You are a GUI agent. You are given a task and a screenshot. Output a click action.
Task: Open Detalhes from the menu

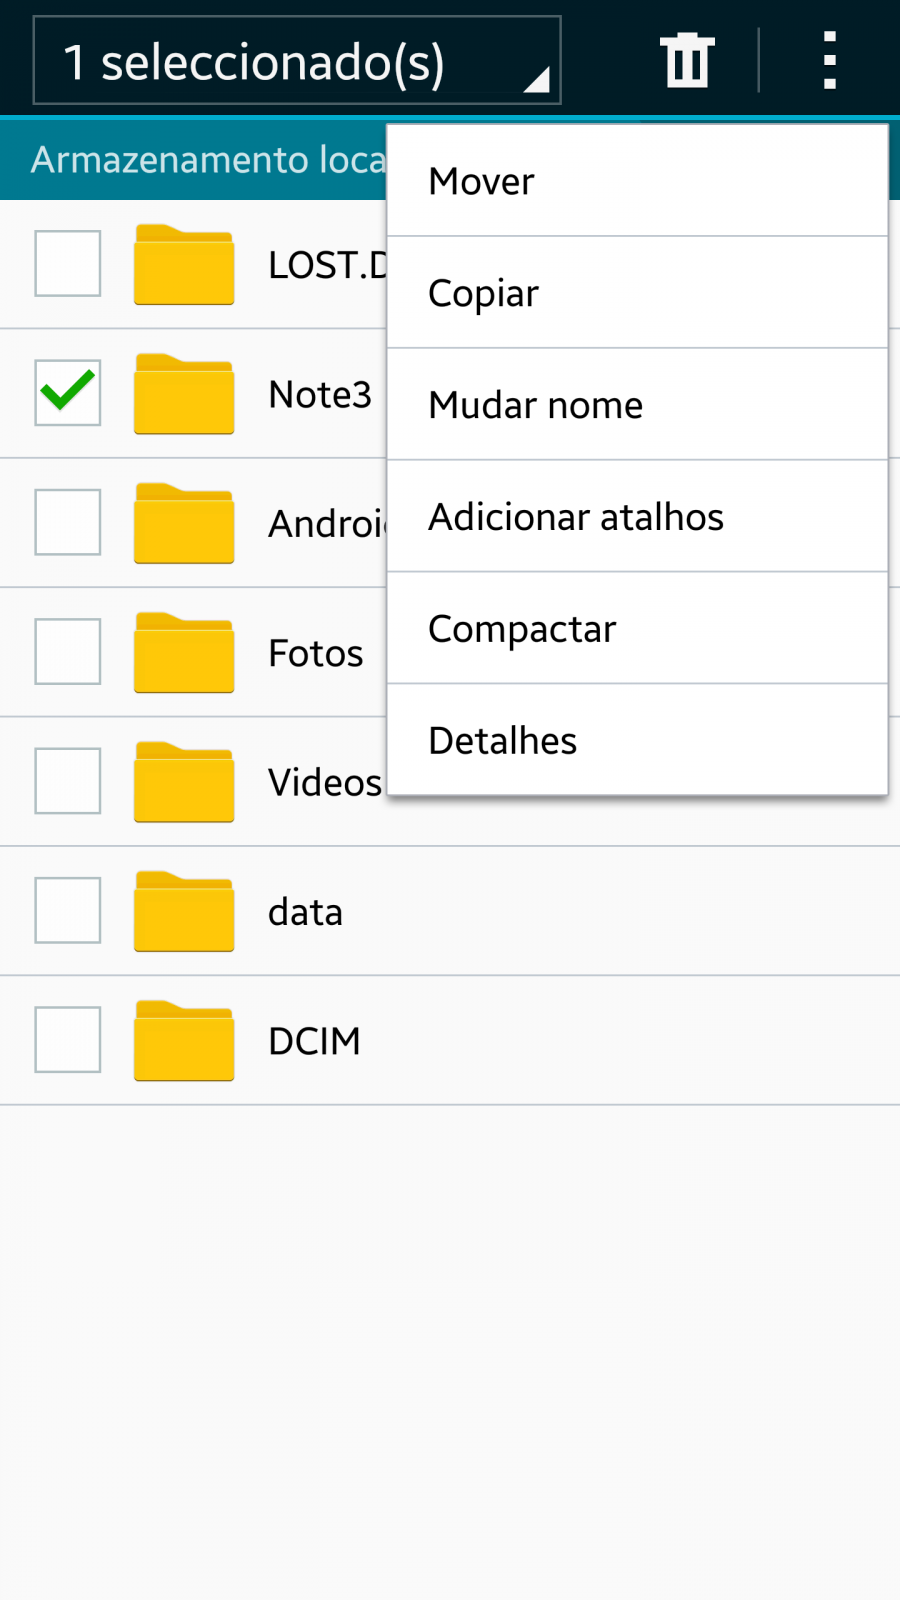click(x=637, y=740)
